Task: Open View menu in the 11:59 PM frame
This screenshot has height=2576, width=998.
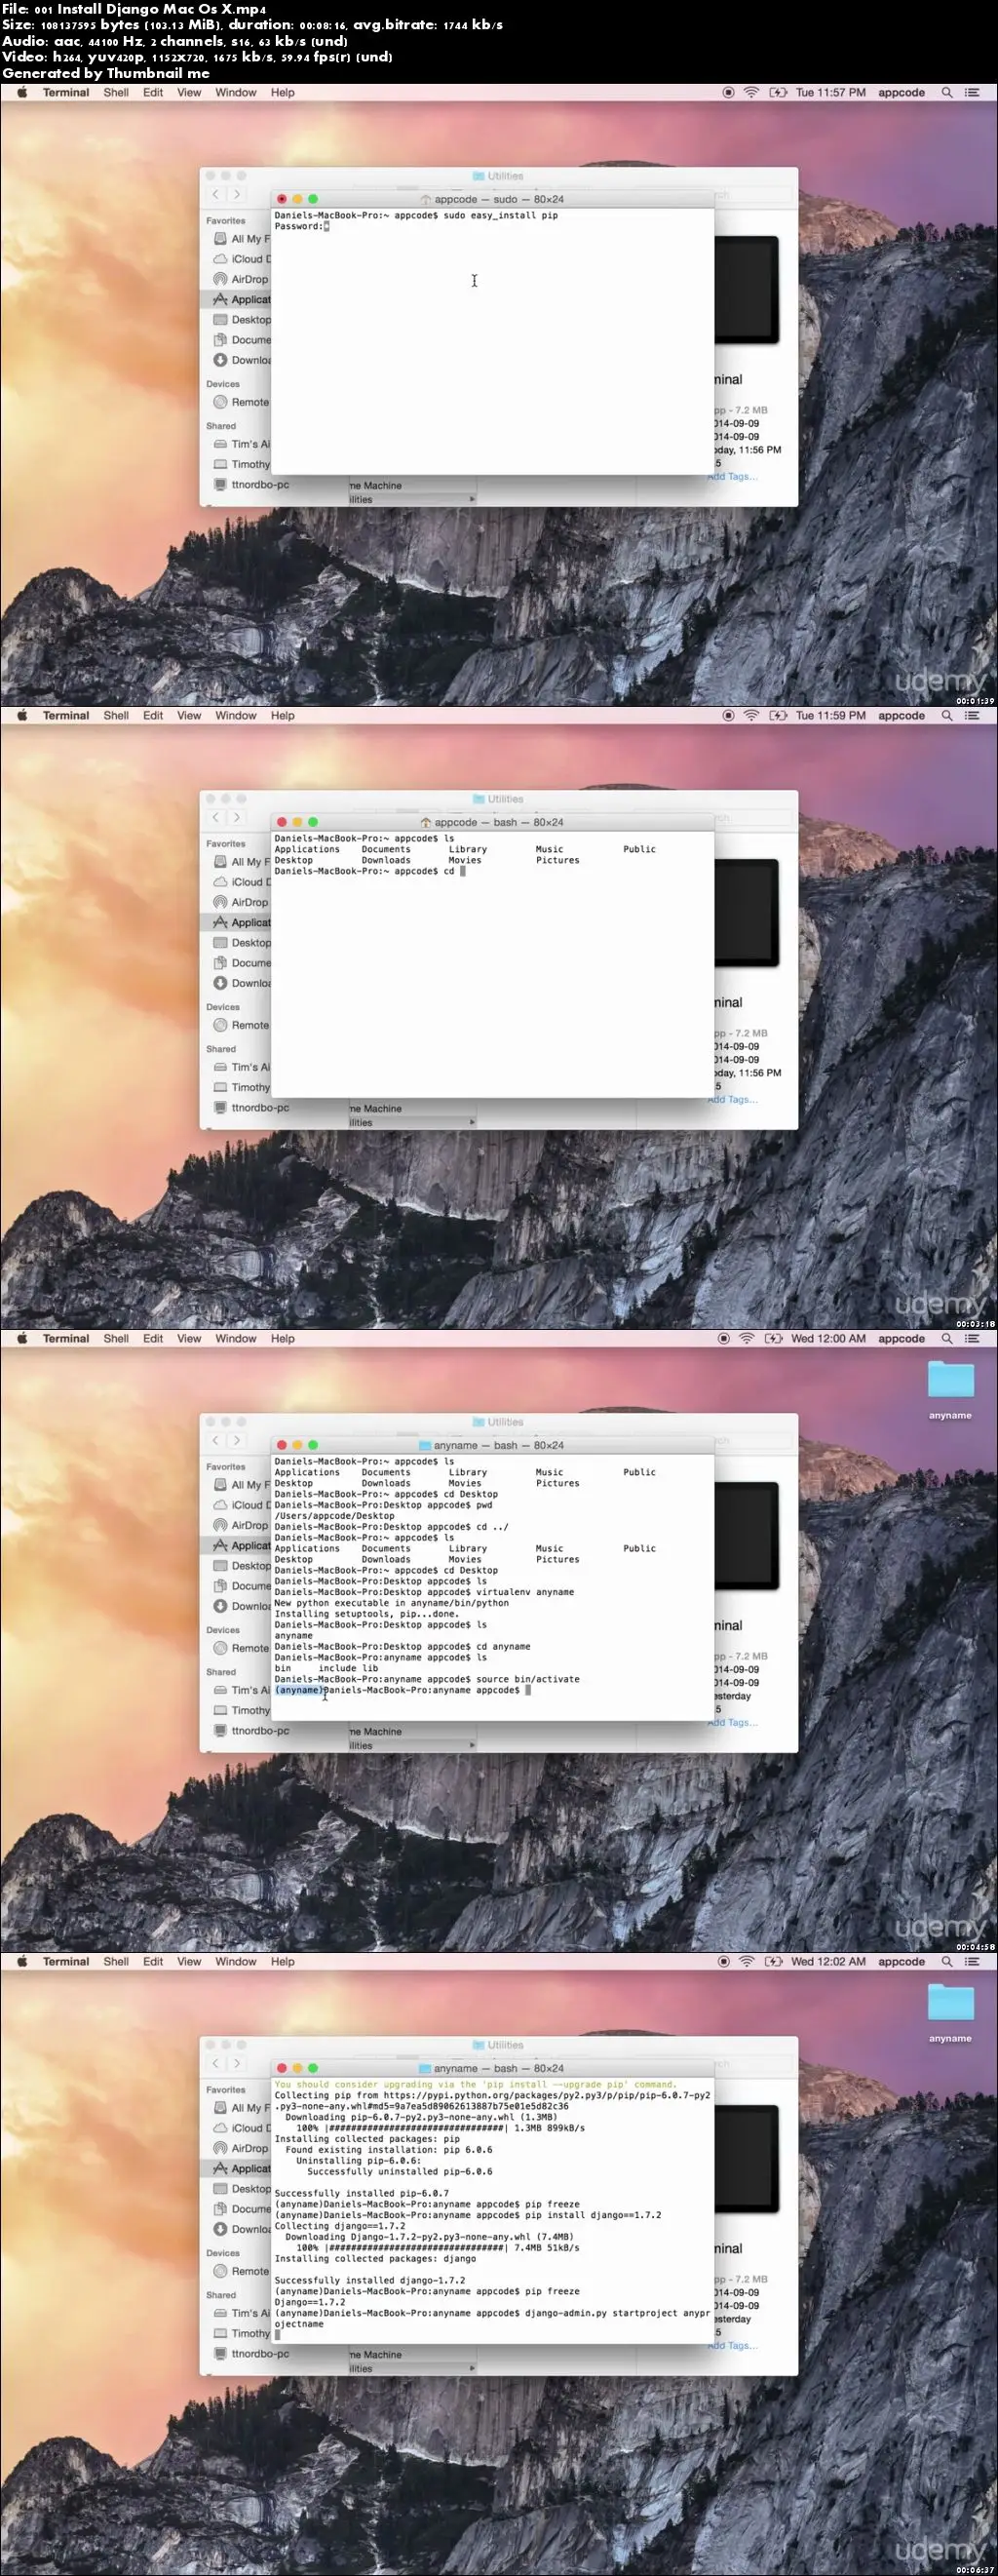Action: tap(189, 715)
